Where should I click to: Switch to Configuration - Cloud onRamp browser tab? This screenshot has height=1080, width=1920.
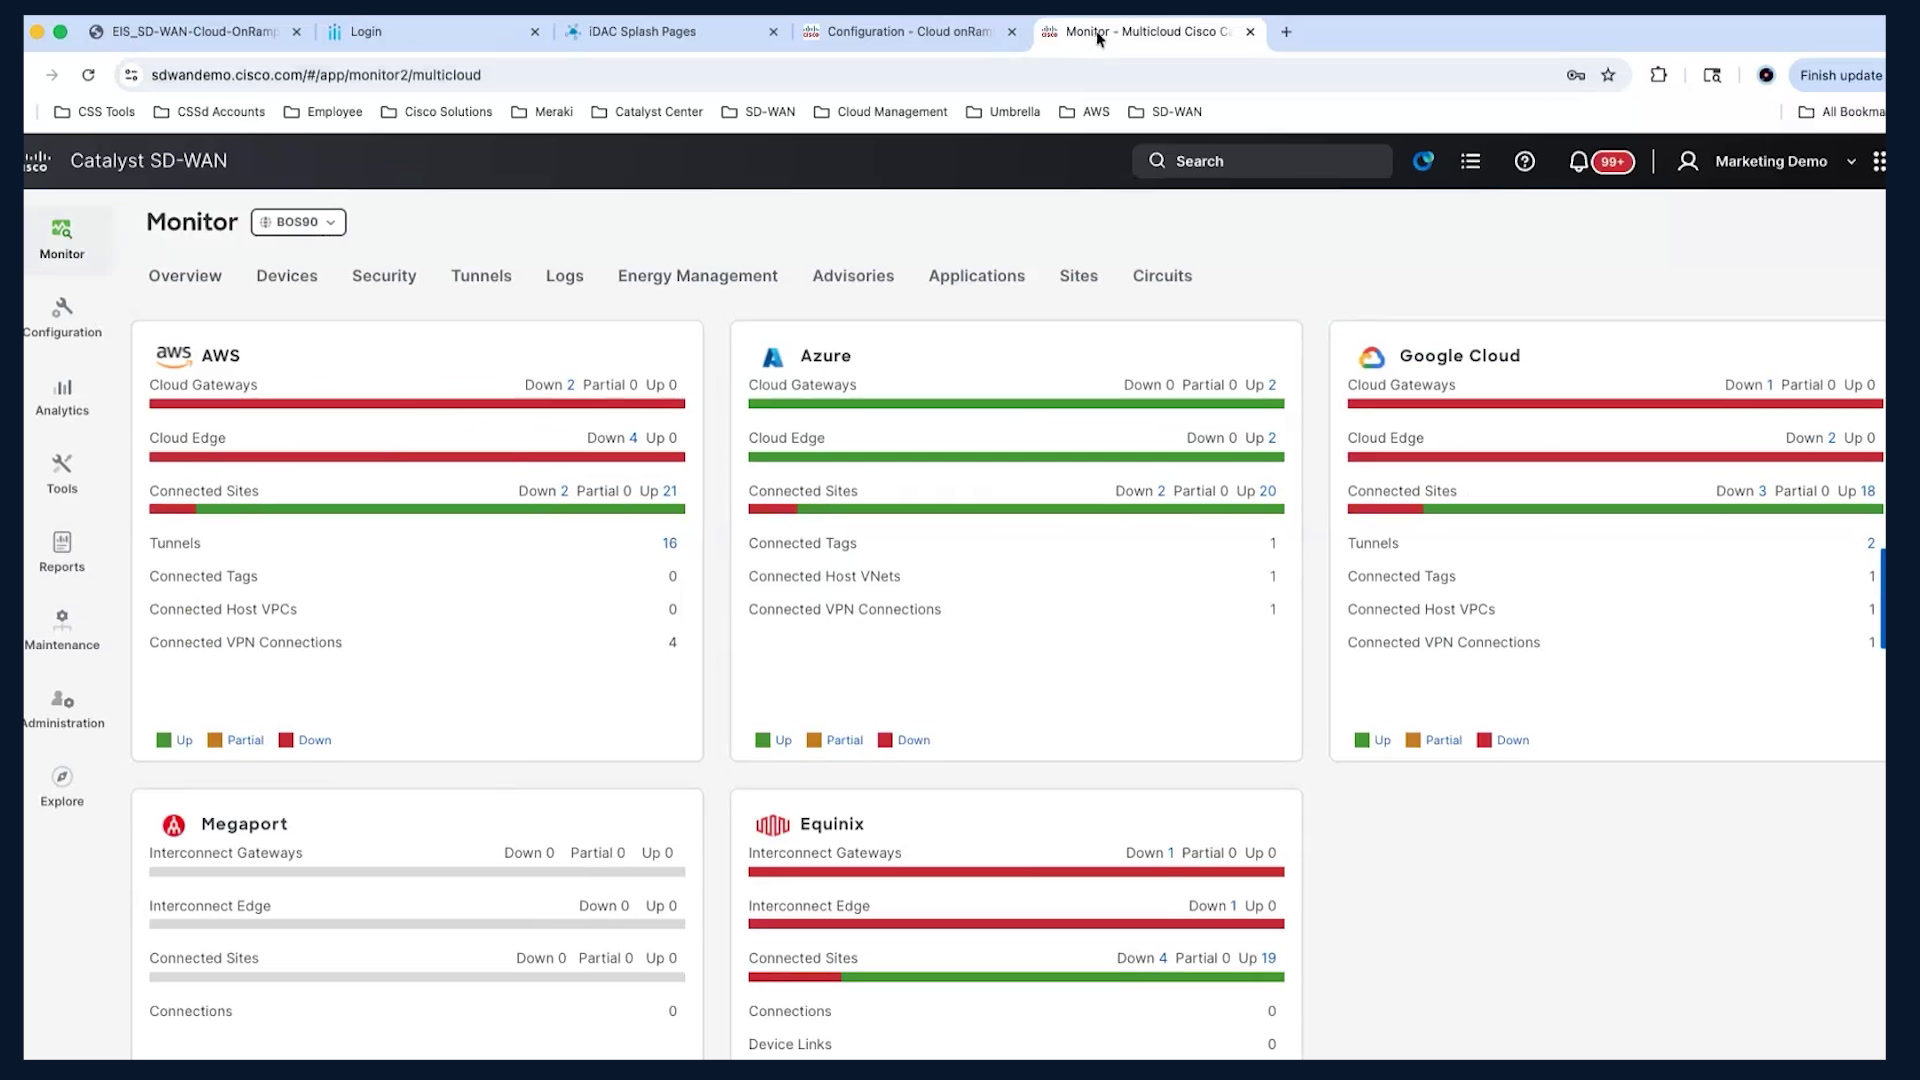[x=910, y=32]
